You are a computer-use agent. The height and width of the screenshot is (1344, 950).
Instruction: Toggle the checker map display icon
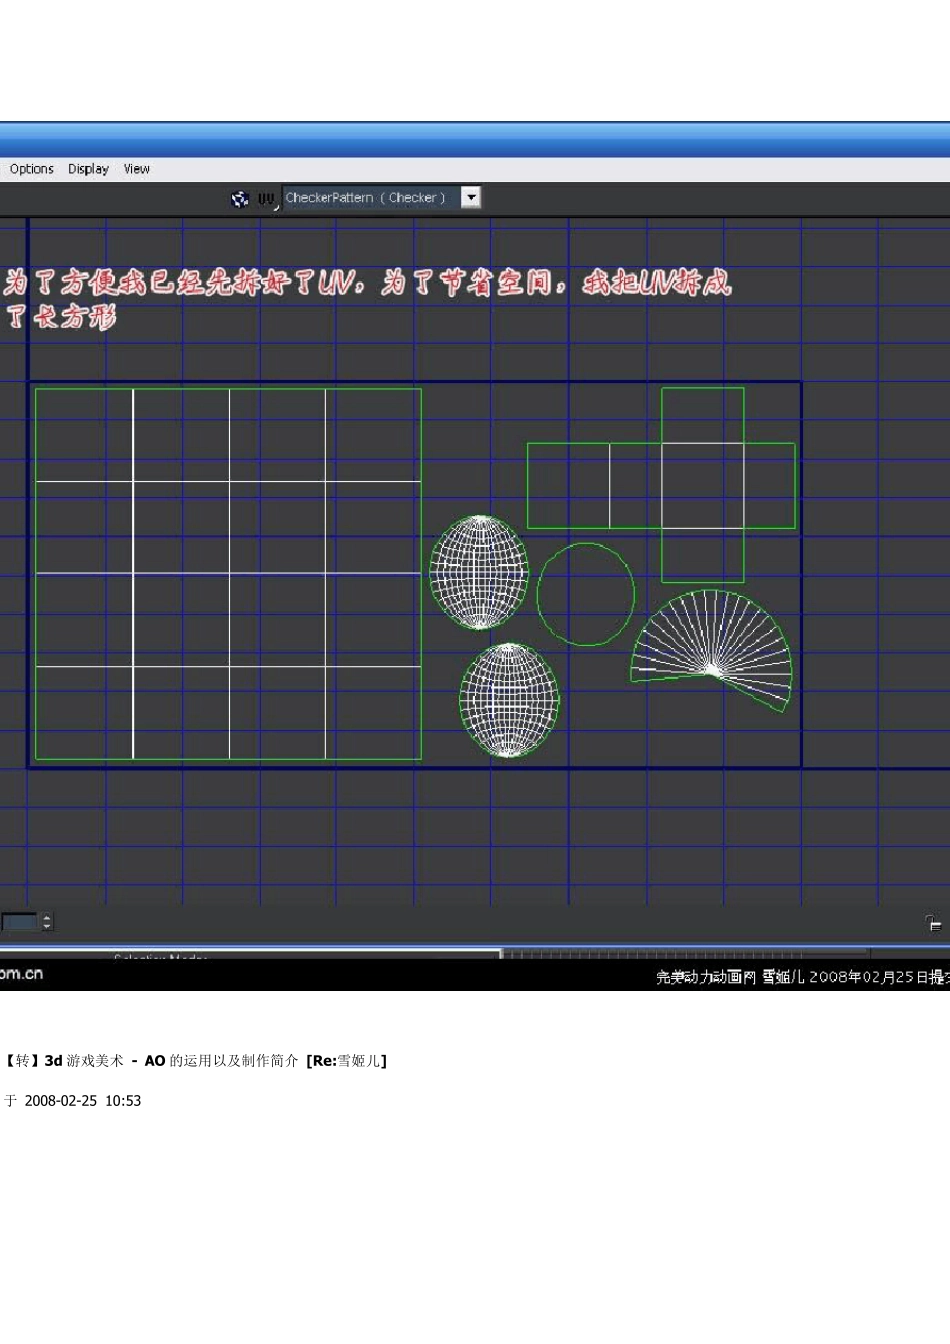240,199
